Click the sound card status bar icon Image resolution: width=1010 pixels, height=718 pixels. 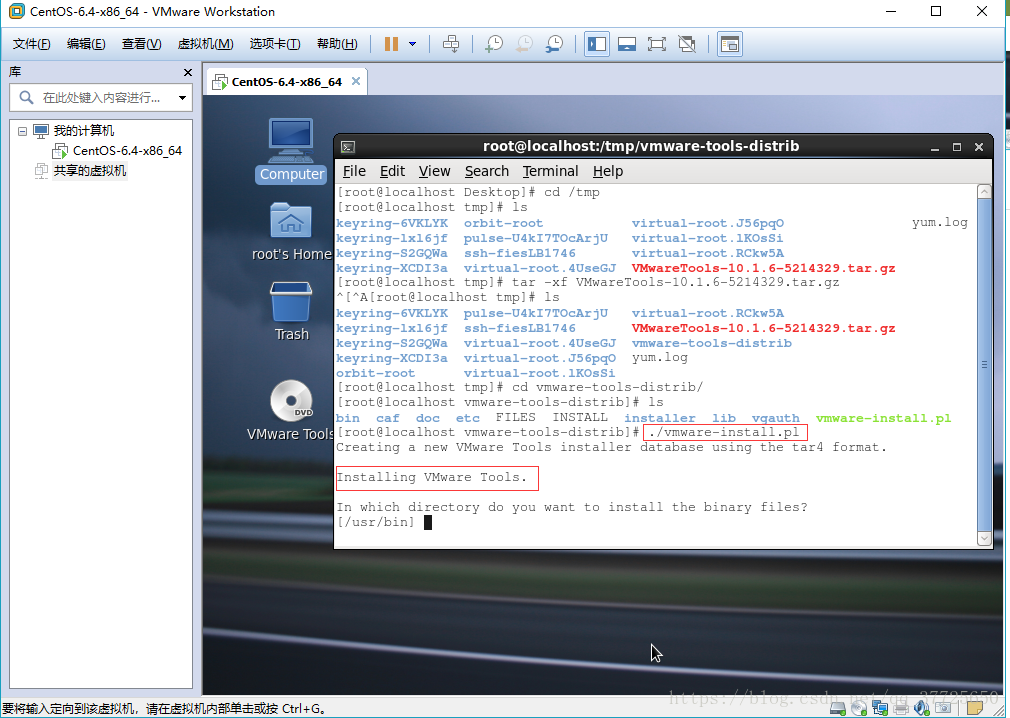[x=922, y=709]
